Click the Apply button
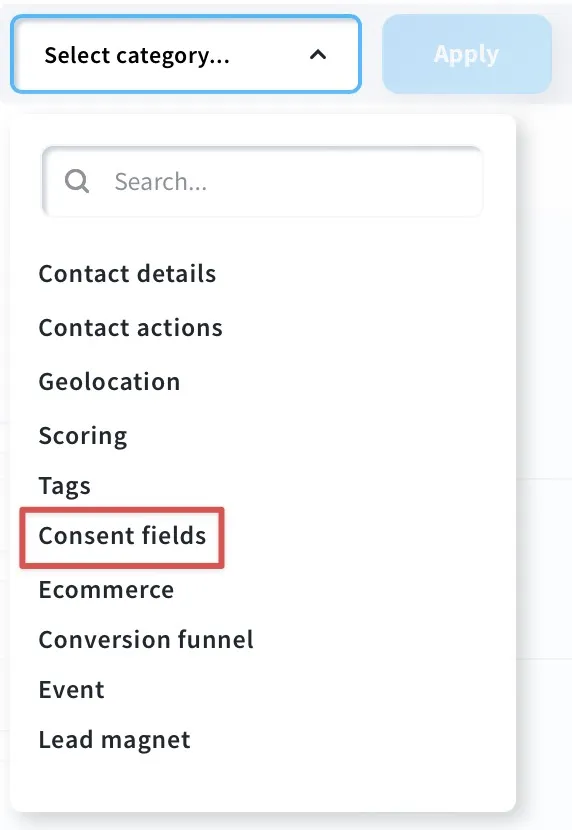Image resolution: width=572 pixels, height=830 pixels. 467,54
